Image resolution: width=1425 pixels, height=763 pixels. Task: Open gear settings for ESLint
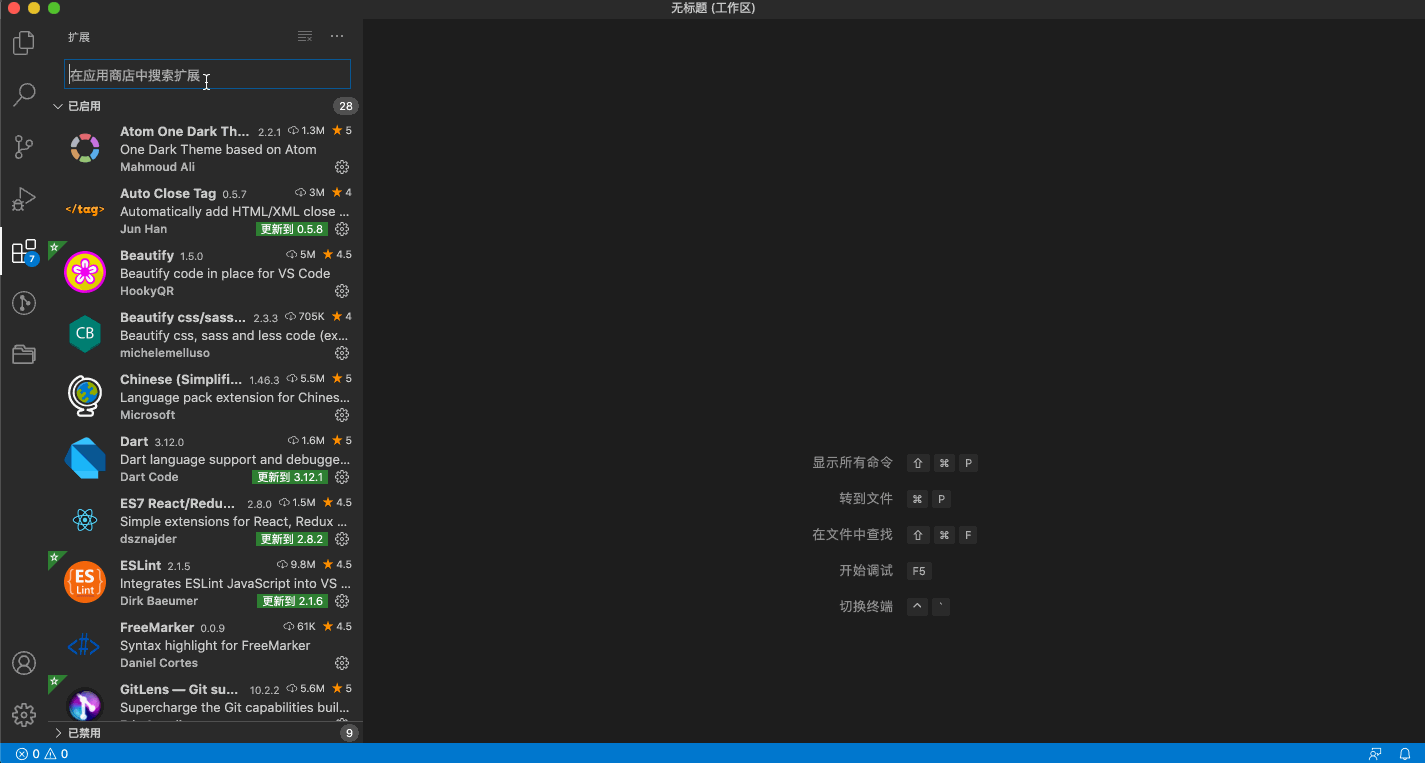[x=342, y=601]
